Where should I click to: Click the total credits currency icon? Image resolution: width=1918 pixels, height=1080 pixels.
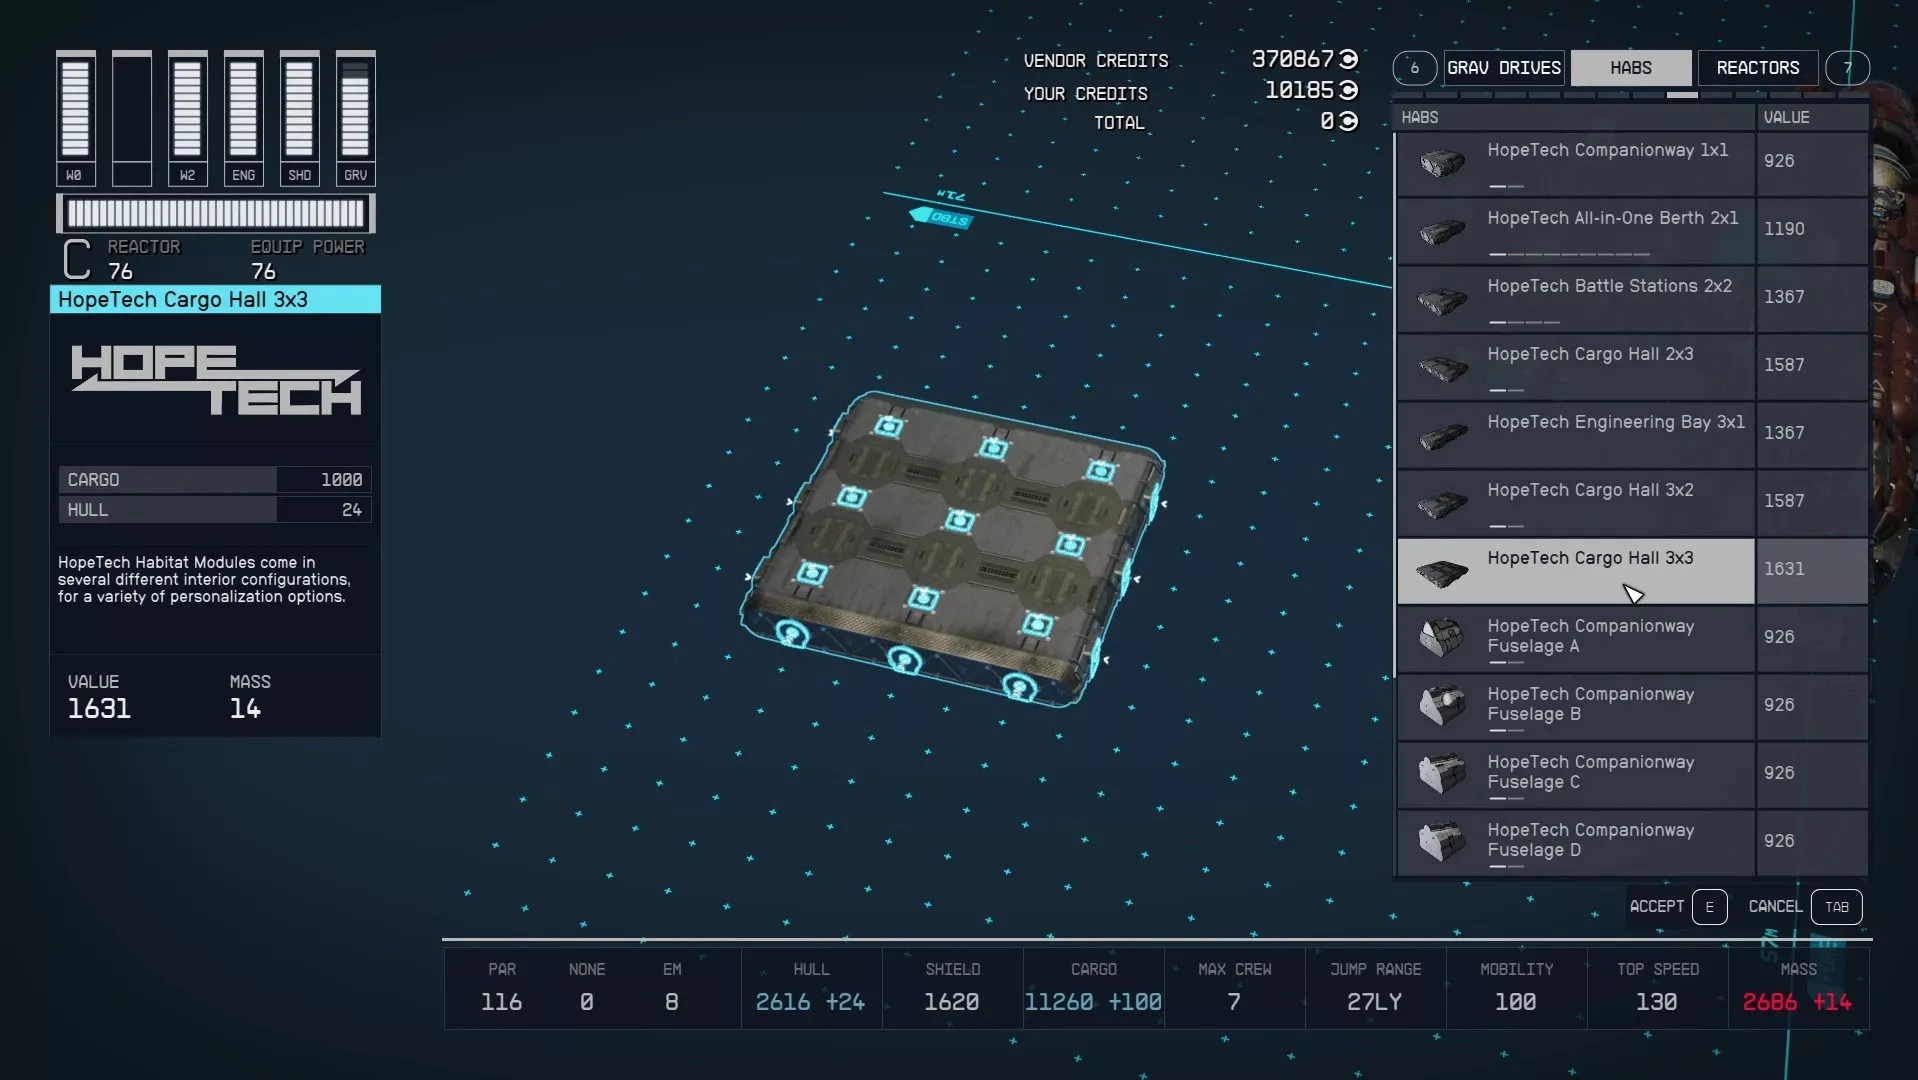tap(1348, 121)
